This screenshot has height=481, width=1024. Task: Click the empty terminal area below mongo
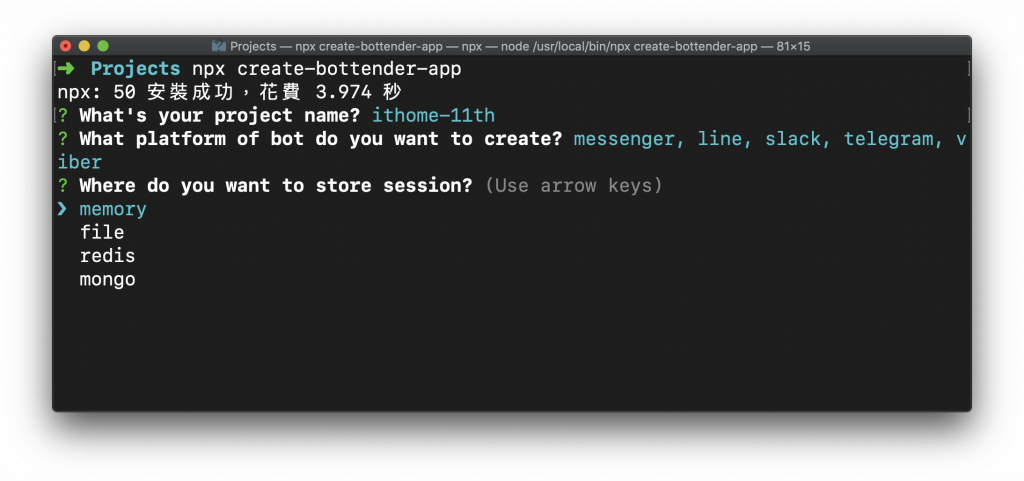pos(511,349)
